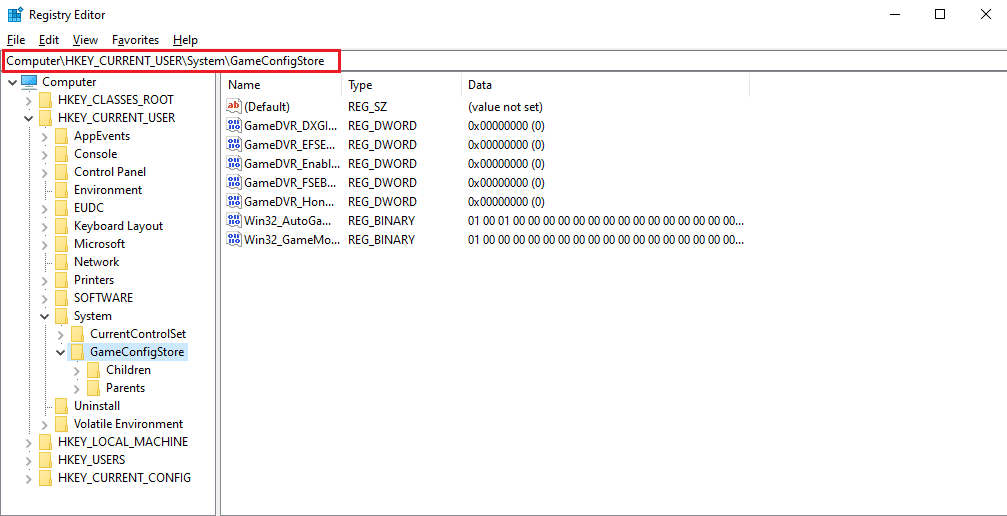Click the SOFTWARE folder icon
1007x516 pixels.
[x=61, y=298]
